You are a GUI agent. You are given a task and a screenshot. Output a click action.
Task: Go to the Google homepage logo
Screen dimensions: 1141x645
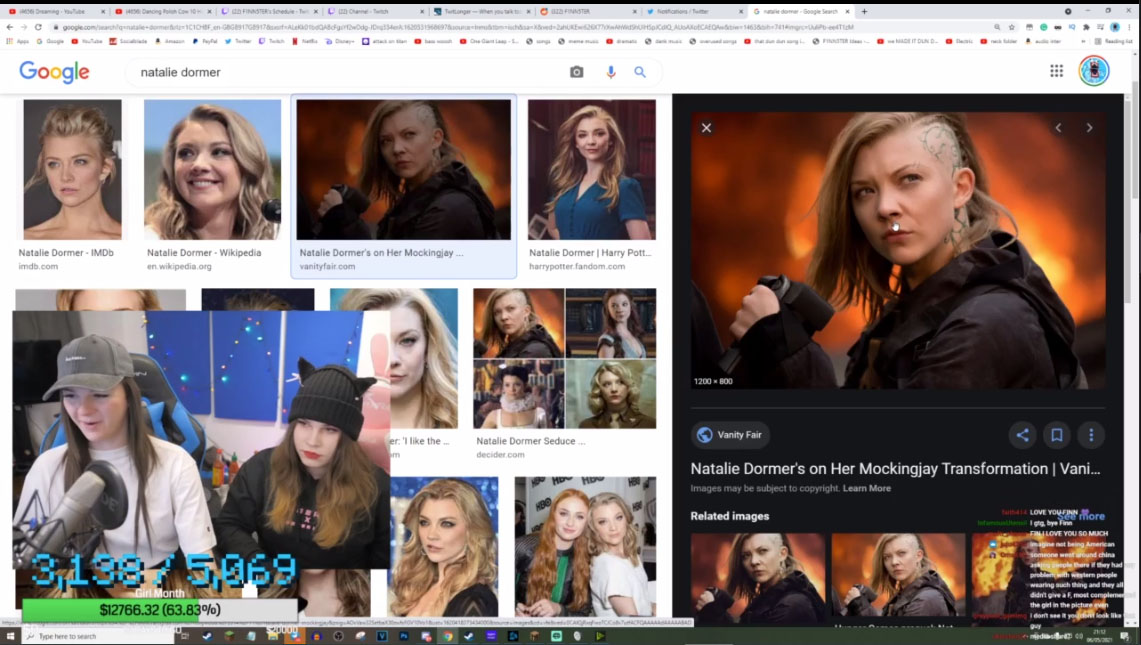(x=54, y=72)
